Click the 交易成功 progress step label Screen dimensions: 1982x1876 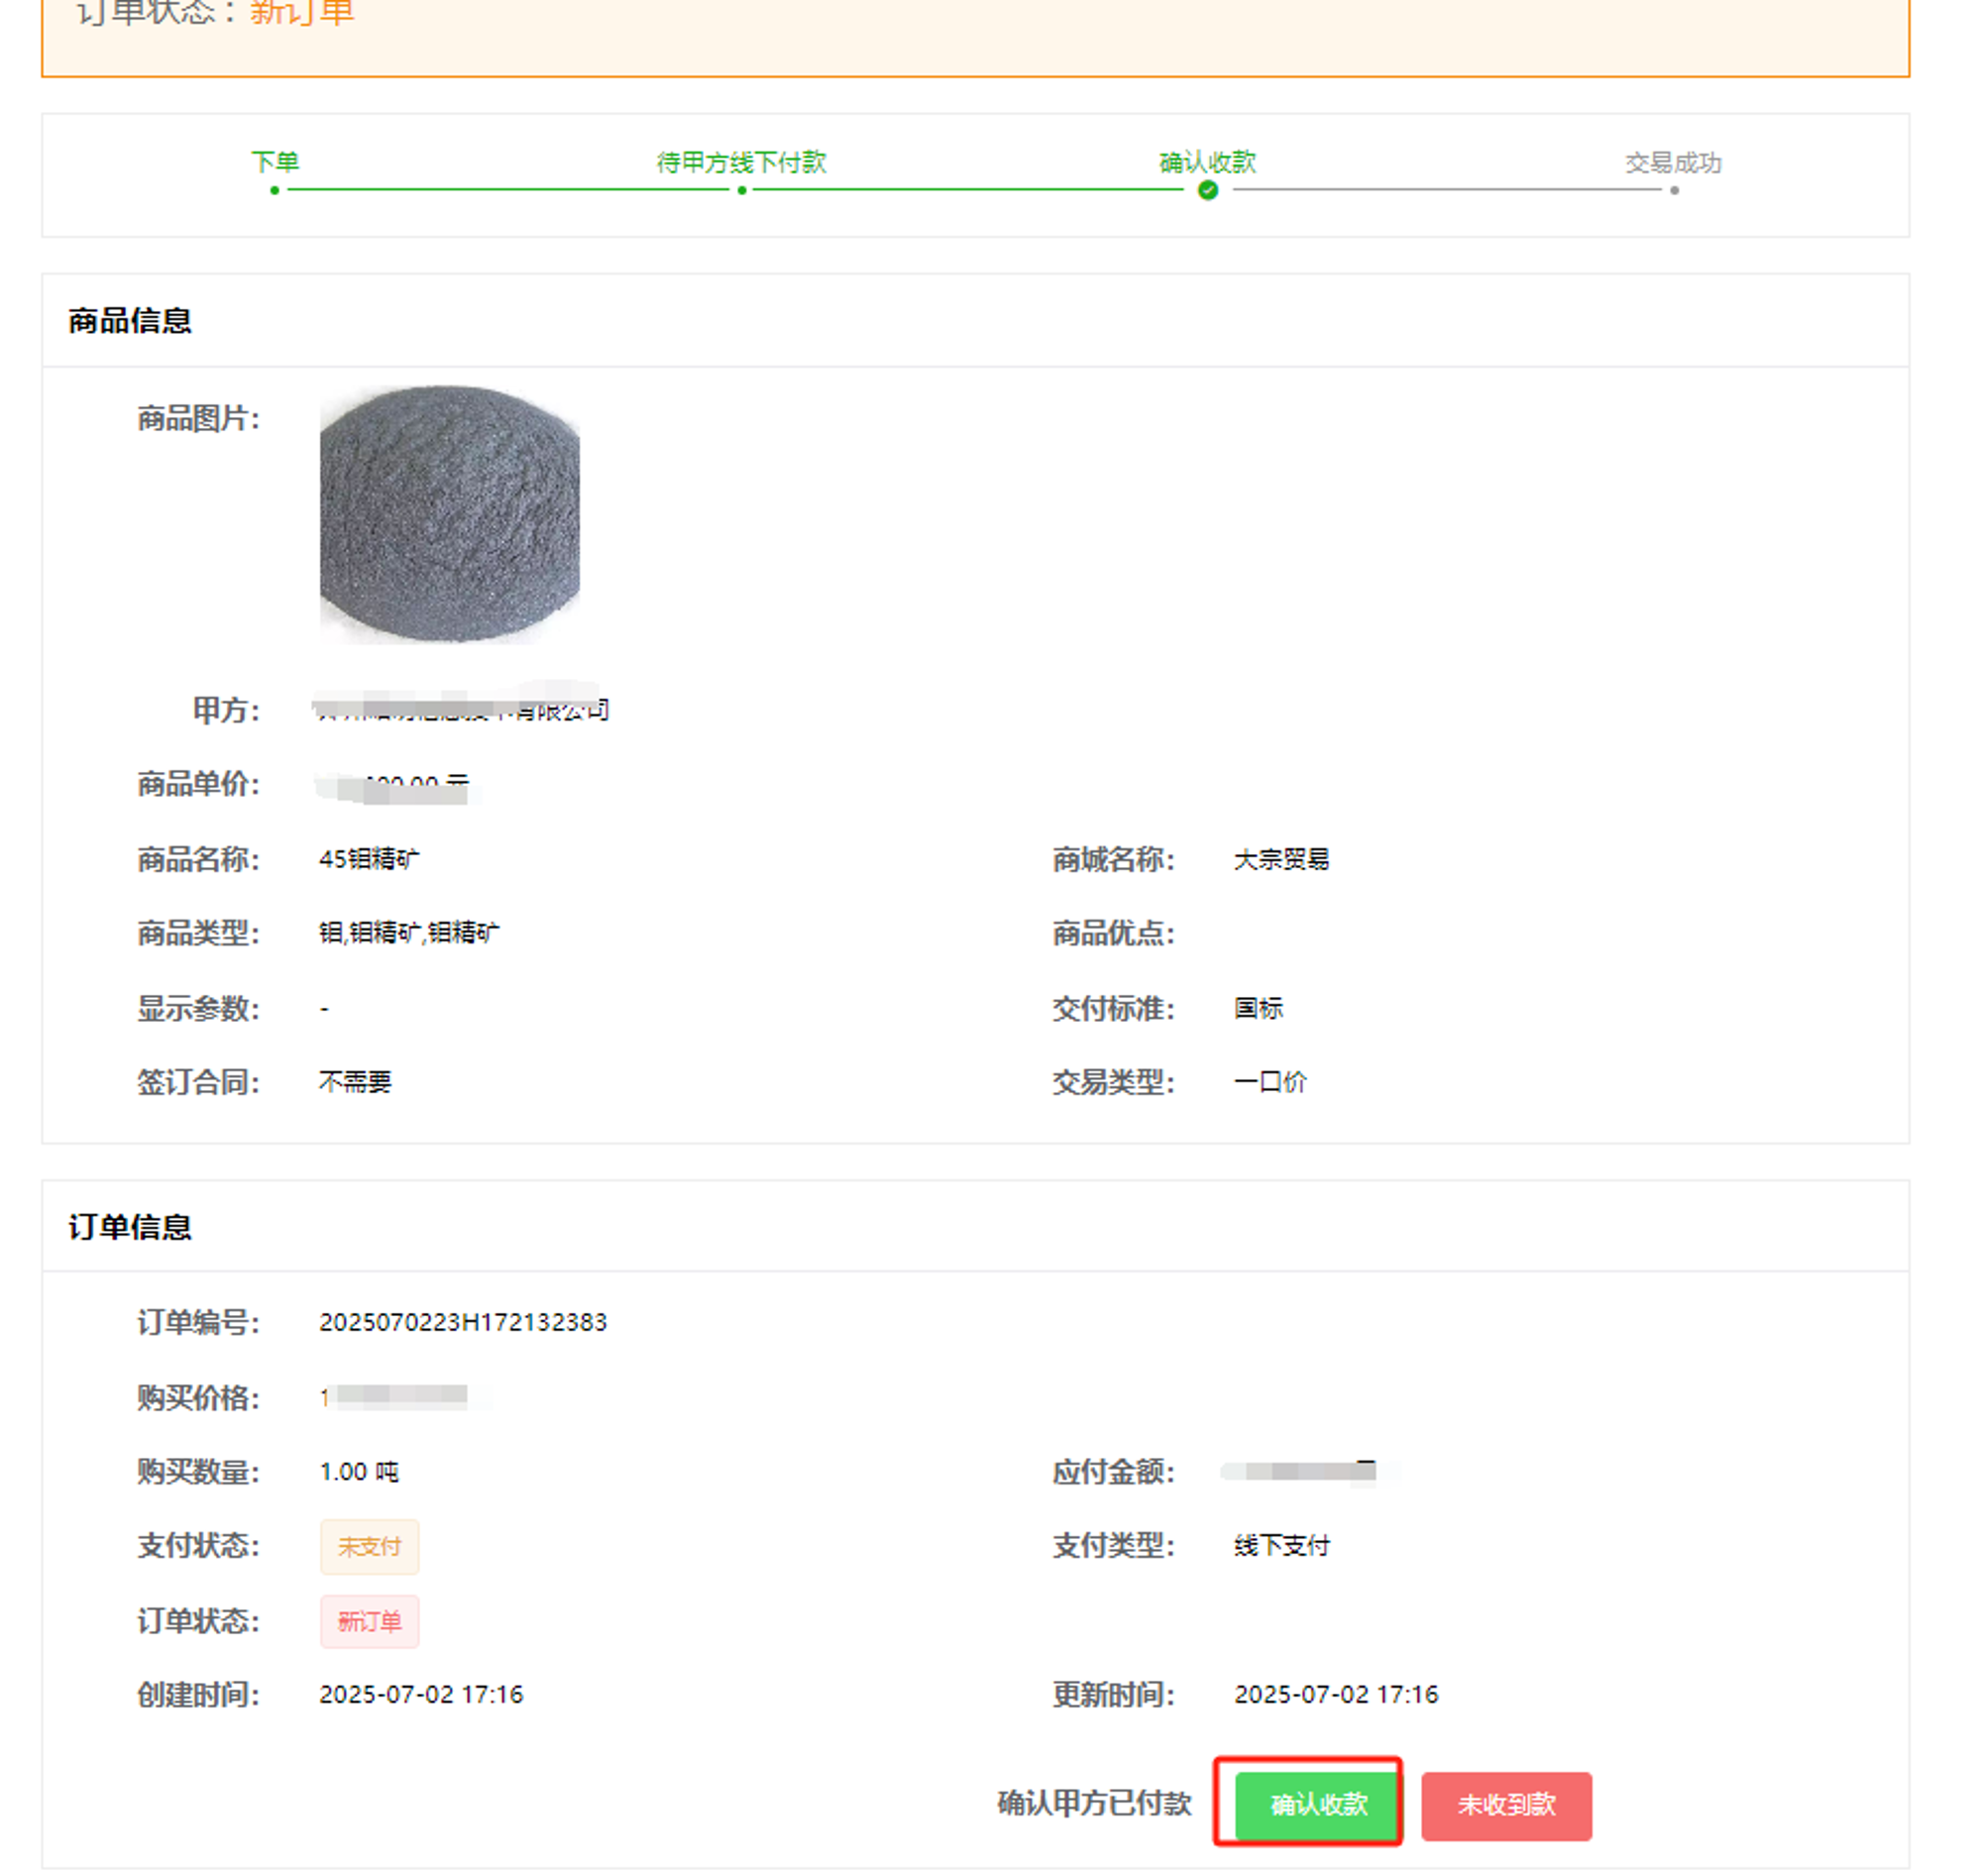tap(1672, 162)
